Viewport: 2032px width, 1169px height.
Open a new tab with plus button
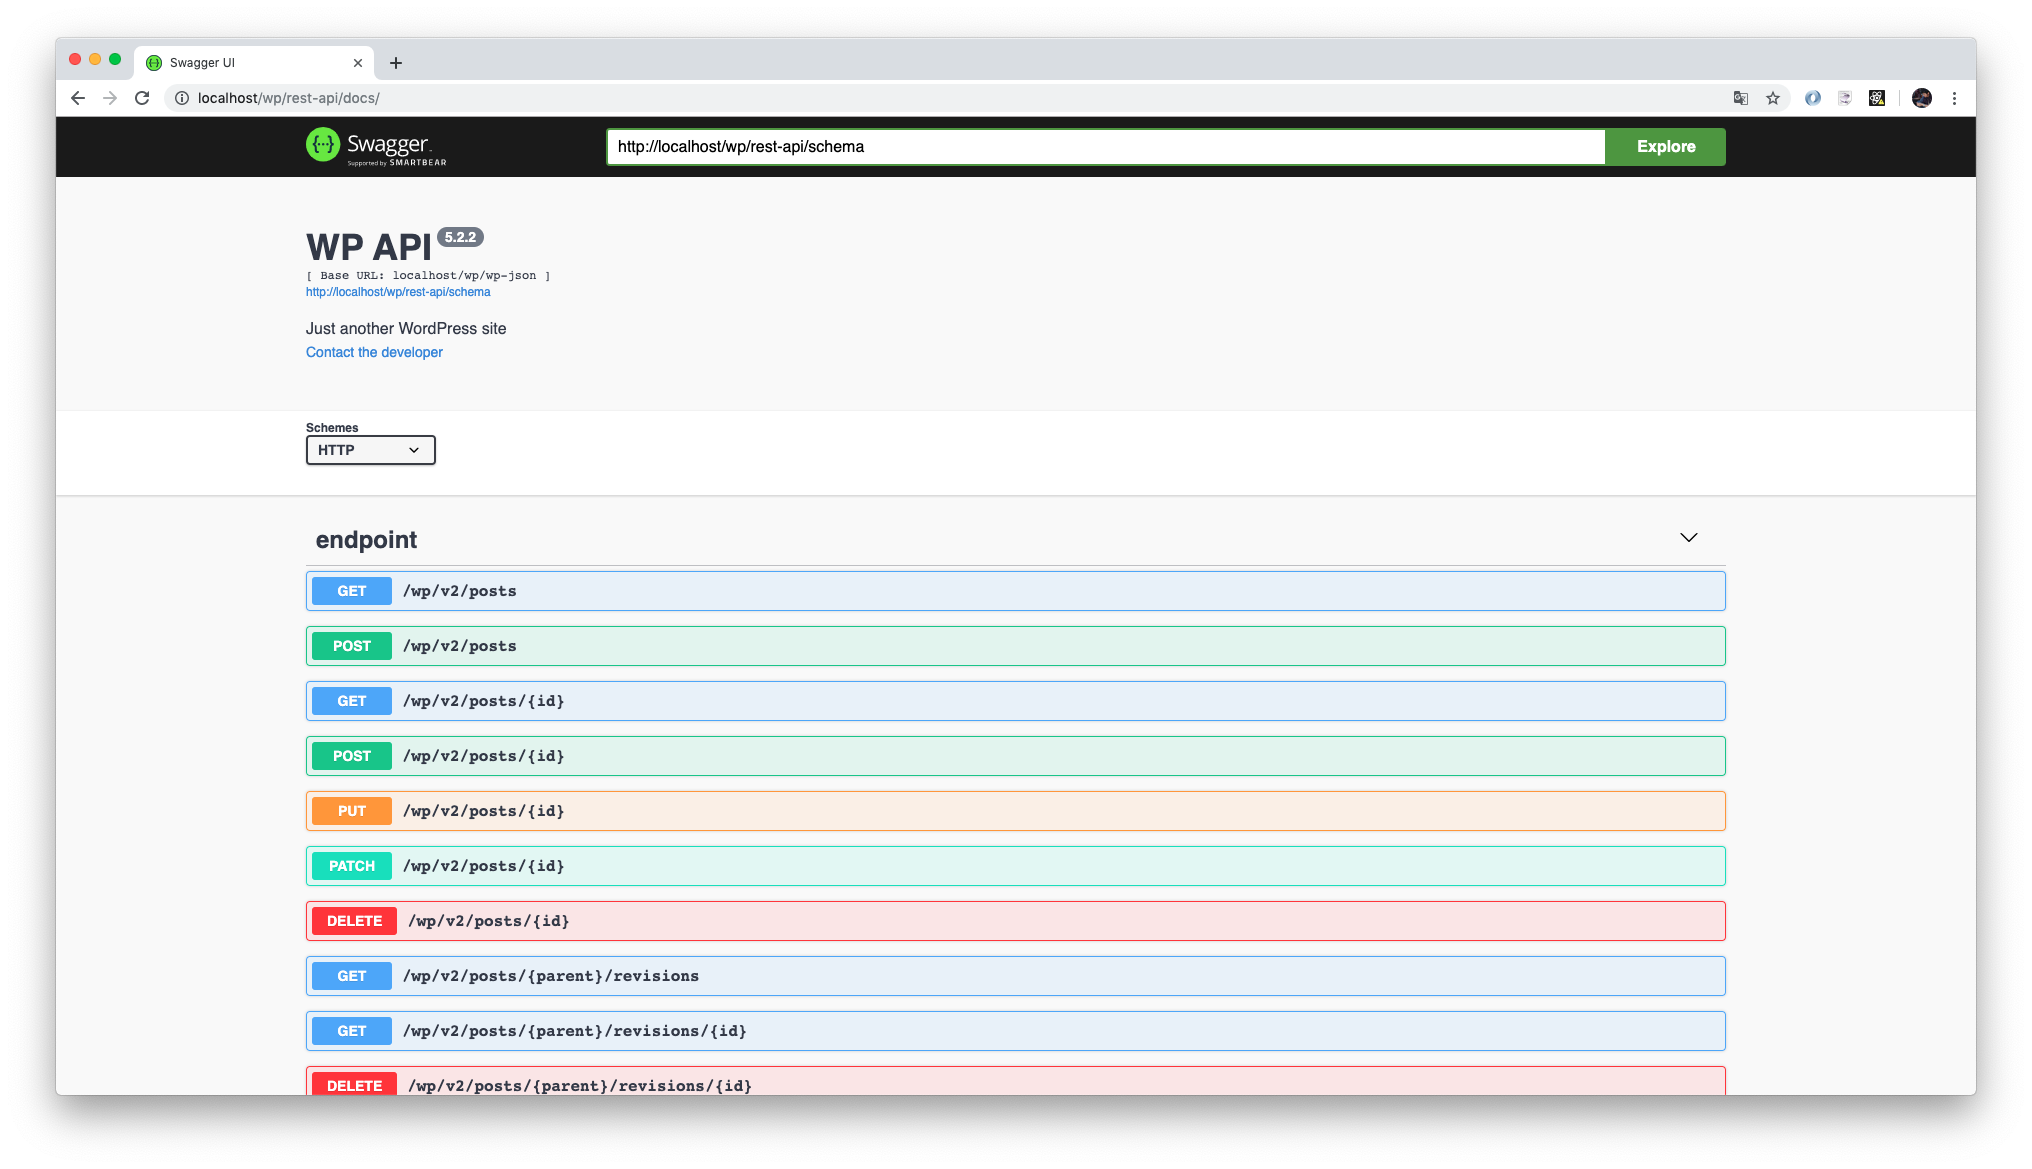click(x=396, y=63)
